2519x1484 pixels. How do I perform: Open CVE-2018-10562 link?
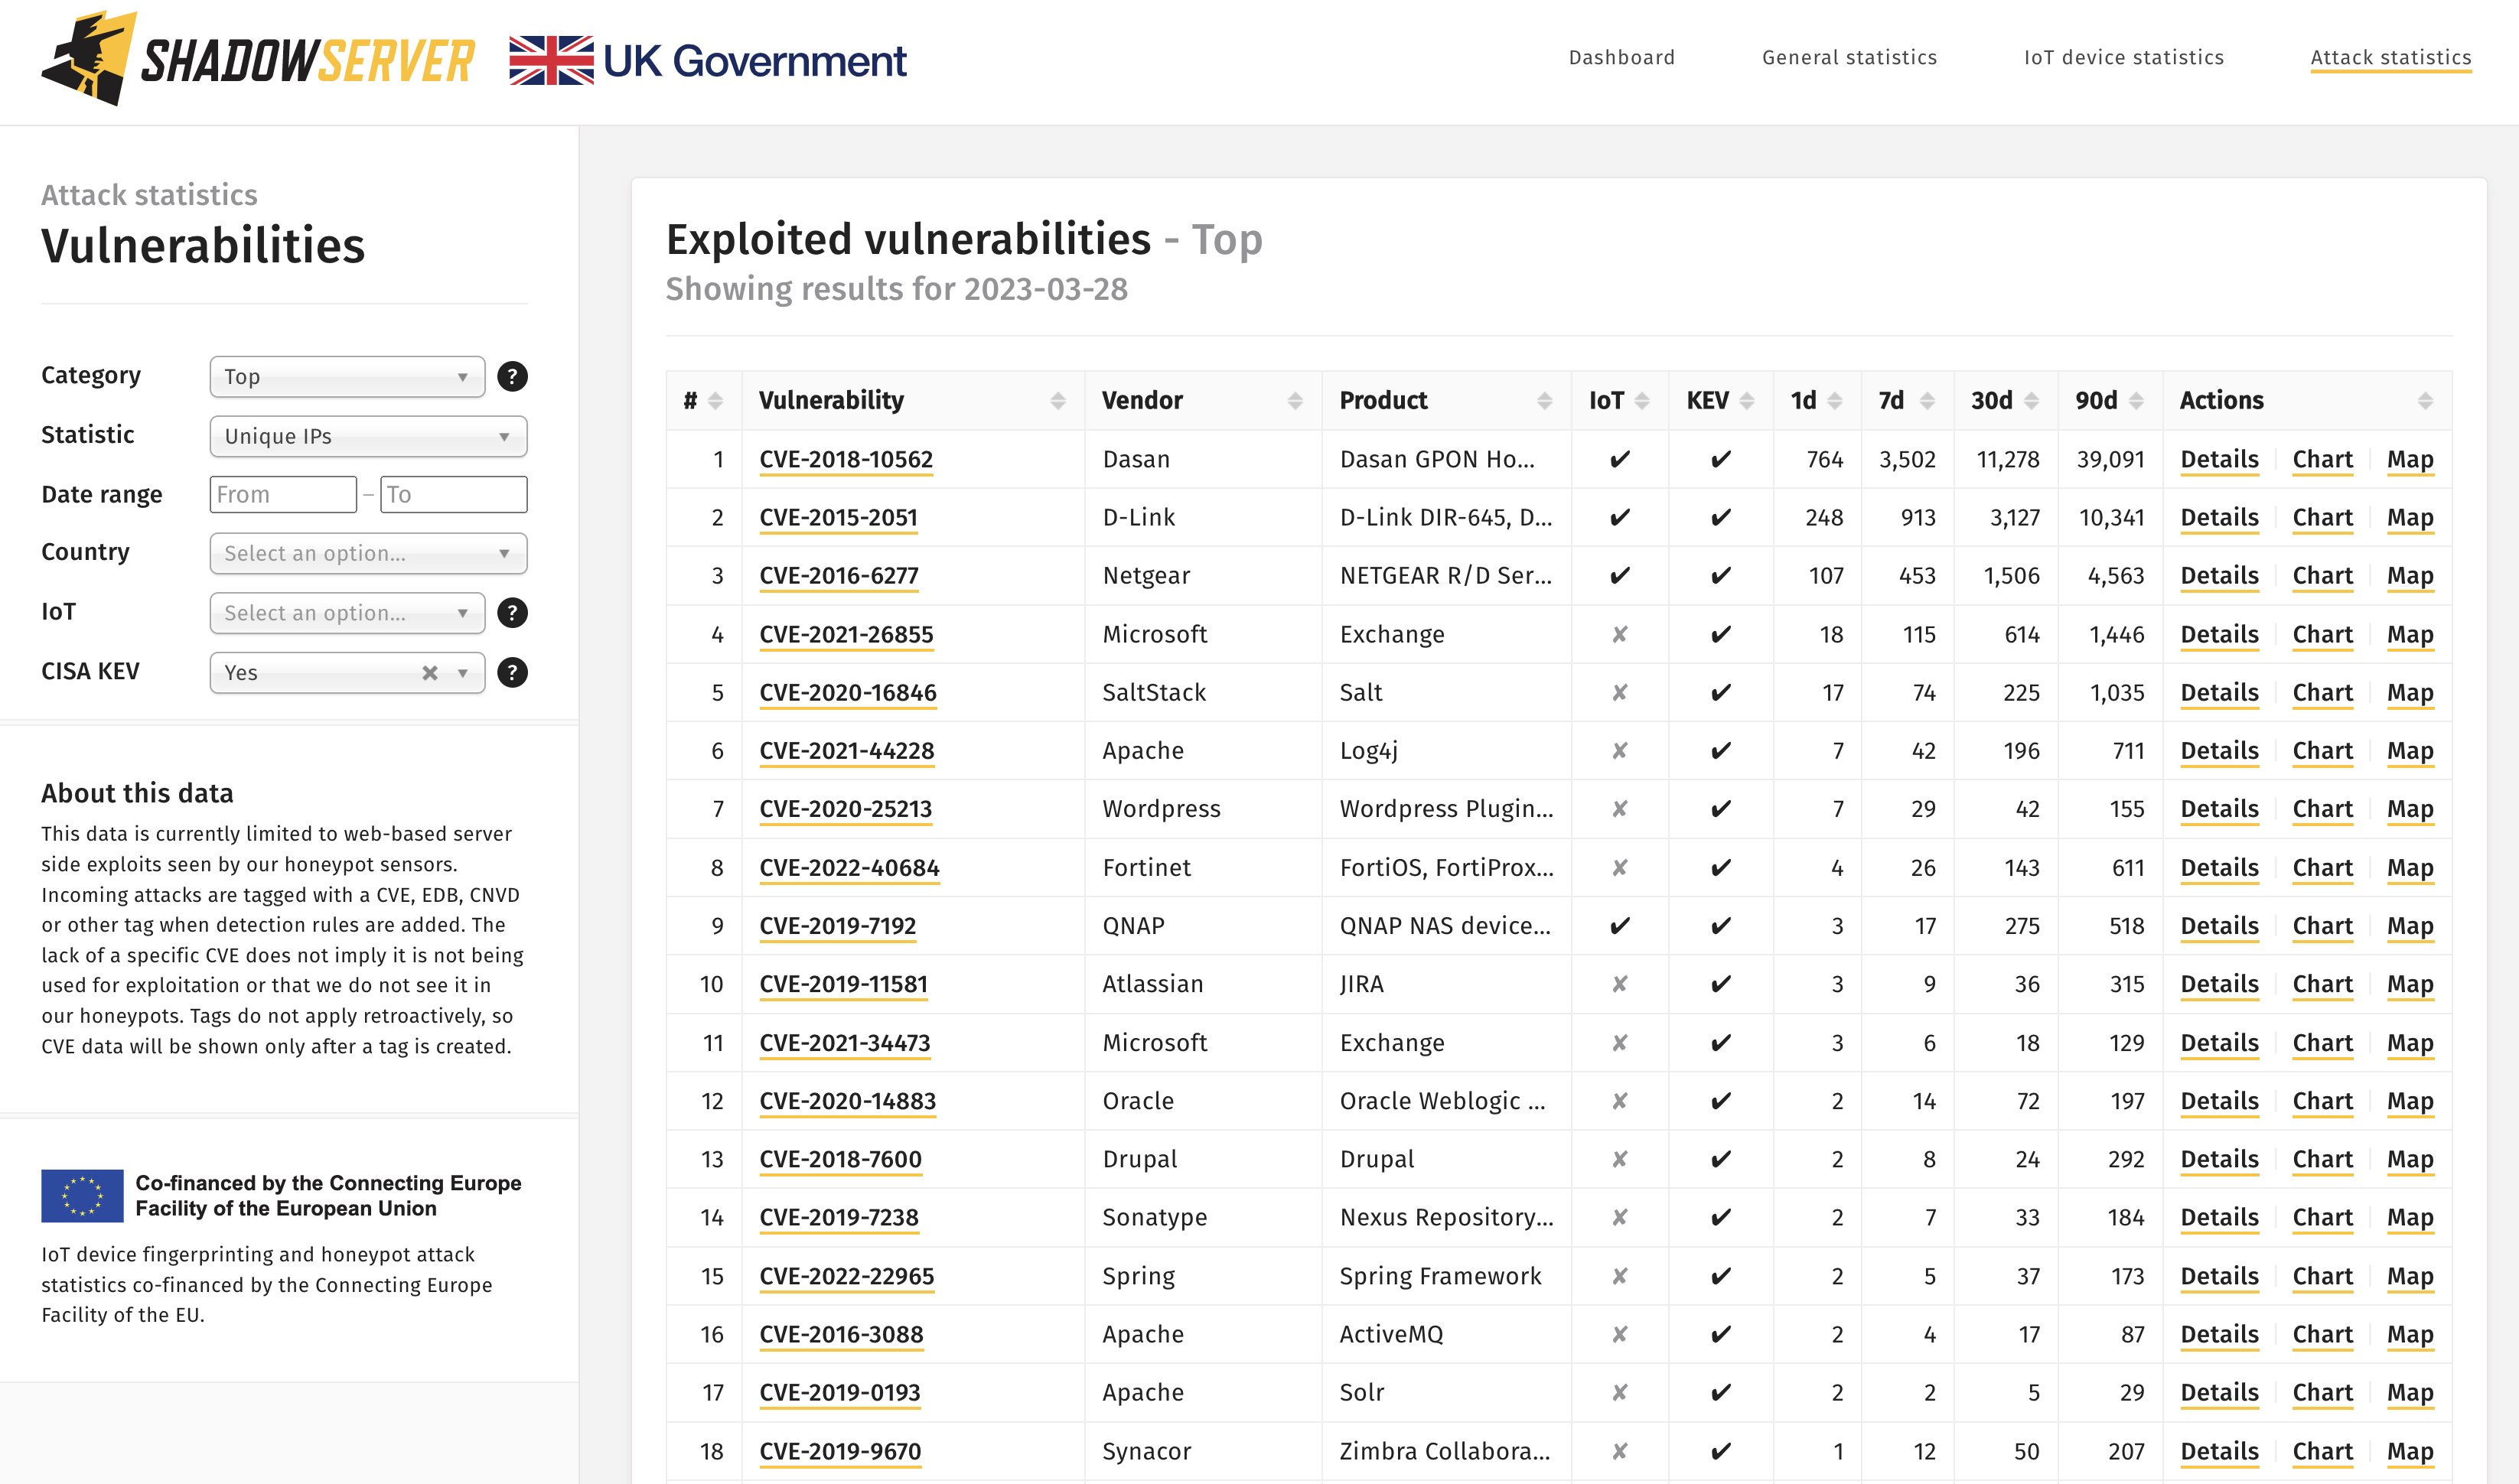pos(846,459)
